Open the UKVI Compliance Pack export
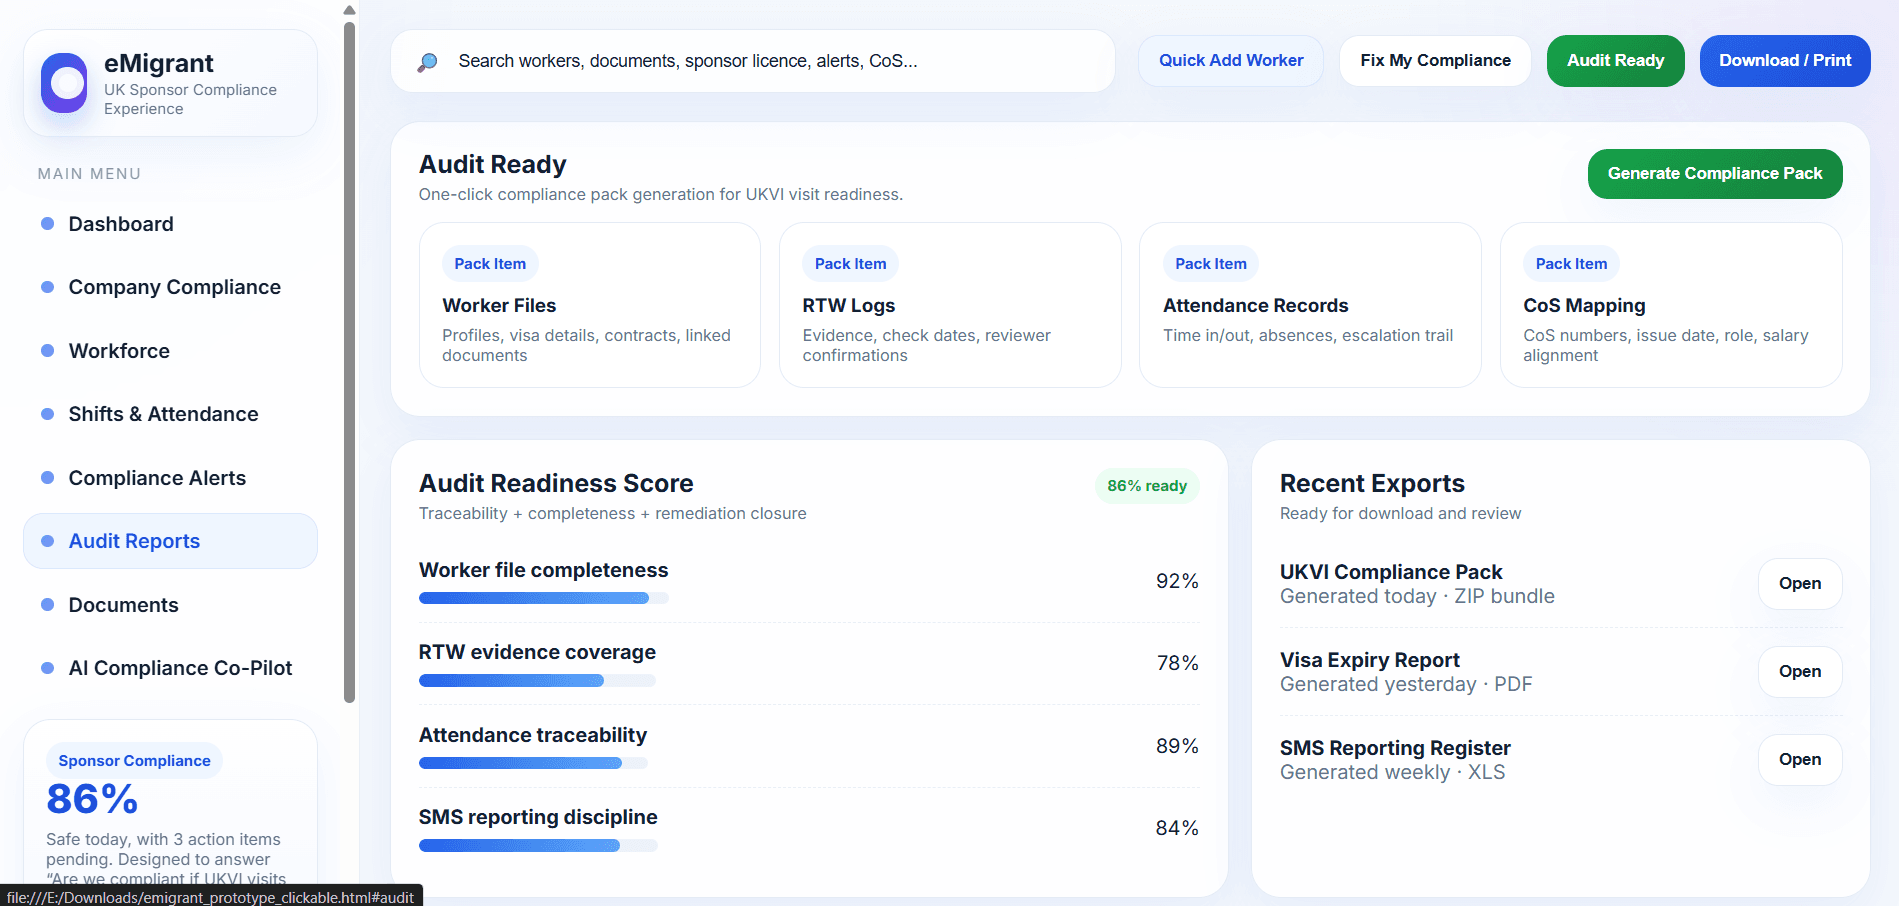Viewport: 1899px width, 906px height. 1799,583
